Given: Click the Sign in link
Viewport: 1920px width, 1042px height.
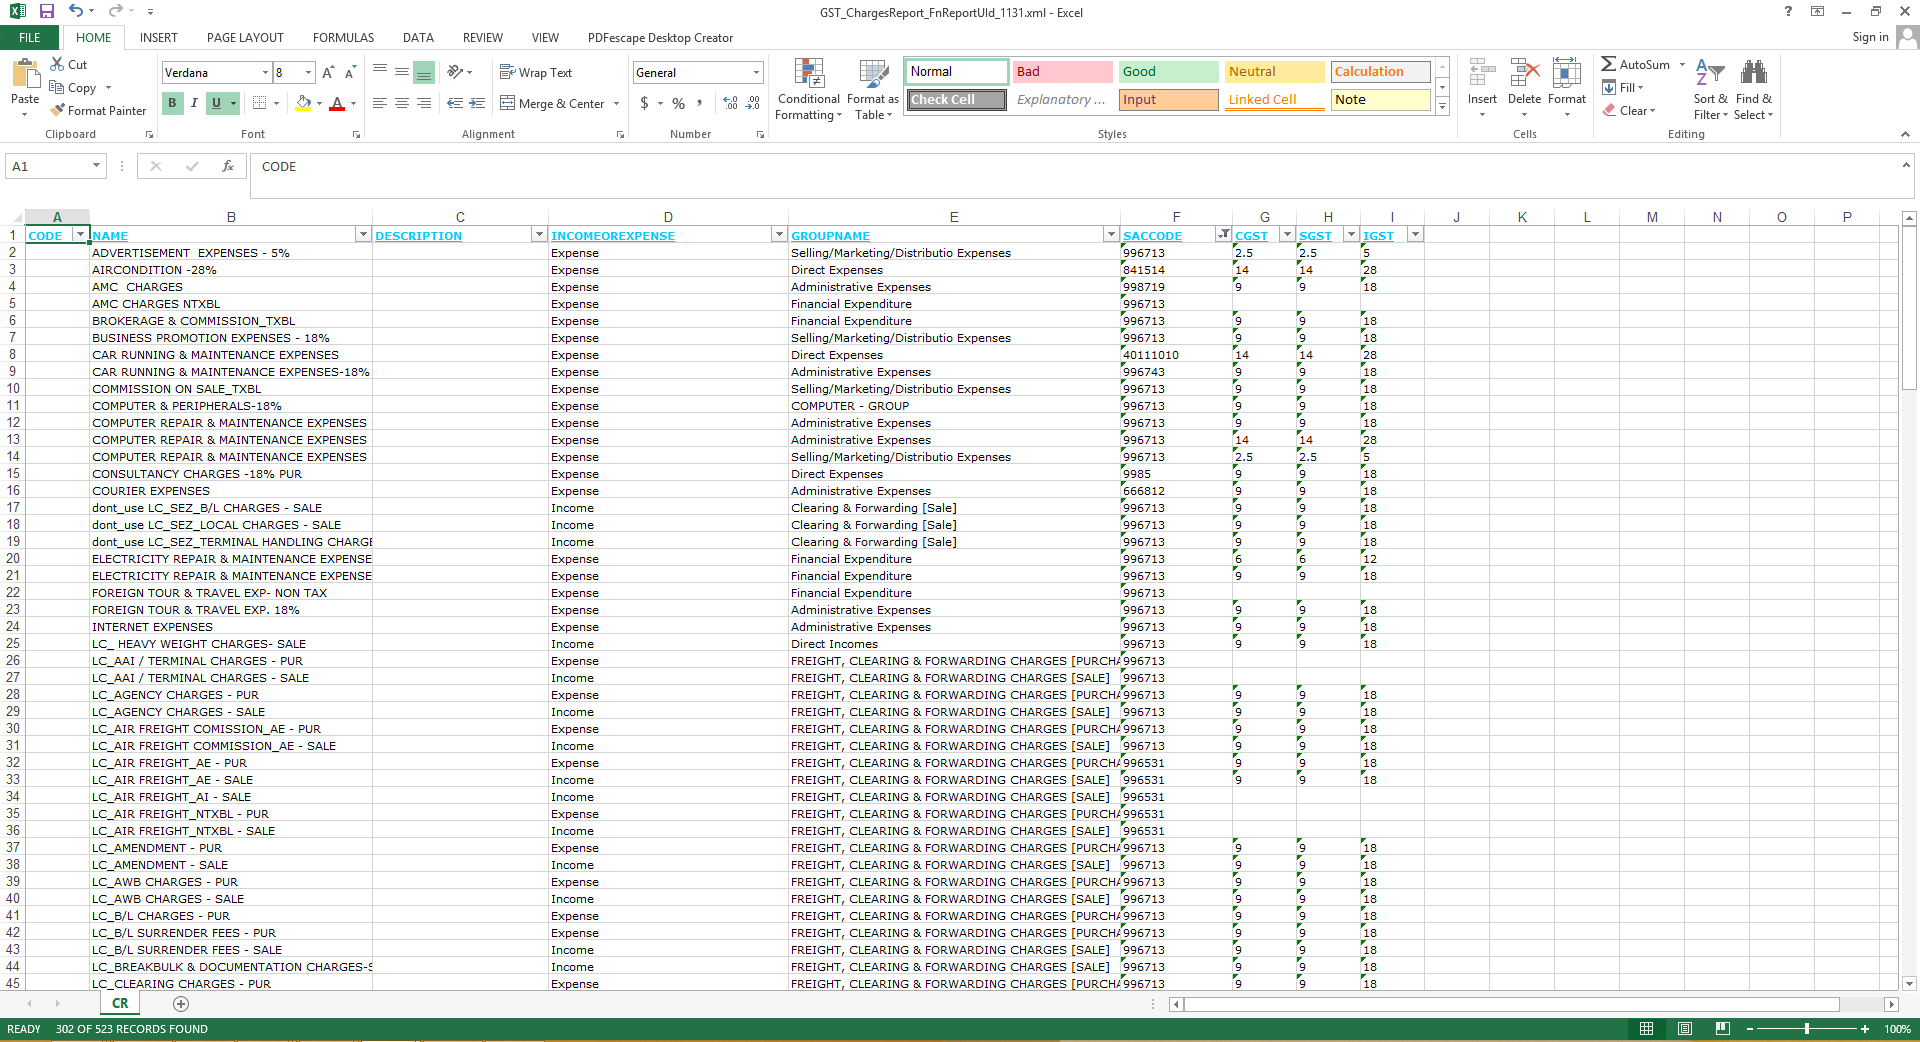Looking at the screenshot, I should pyautogui.click(x=1869, y=37).
